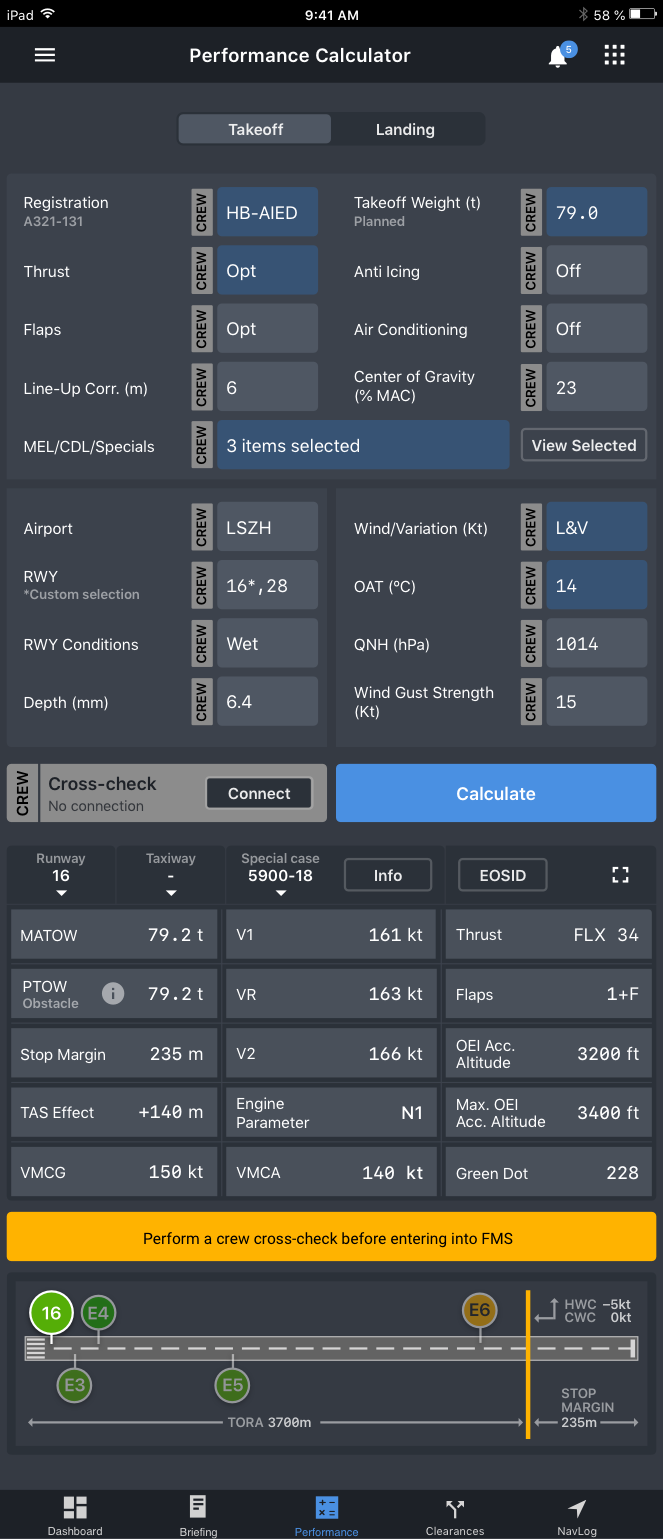Tap the PTOW info icon
The image size is (663, 1539).
[x=113, y=993]
